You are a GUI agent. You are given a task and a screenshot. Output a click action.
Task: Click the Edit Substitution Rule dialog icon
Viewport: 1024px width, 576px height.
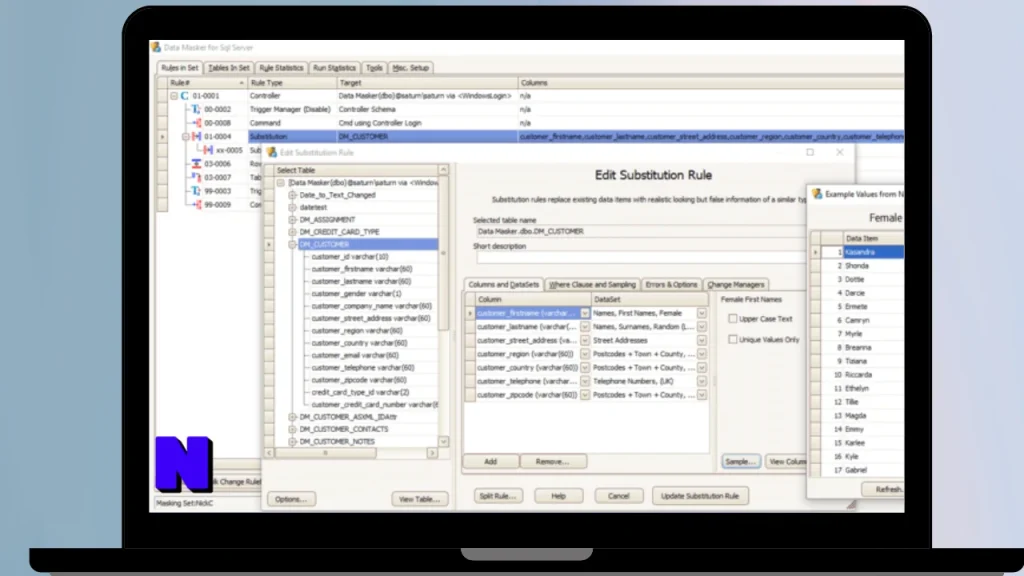(272, 153)
